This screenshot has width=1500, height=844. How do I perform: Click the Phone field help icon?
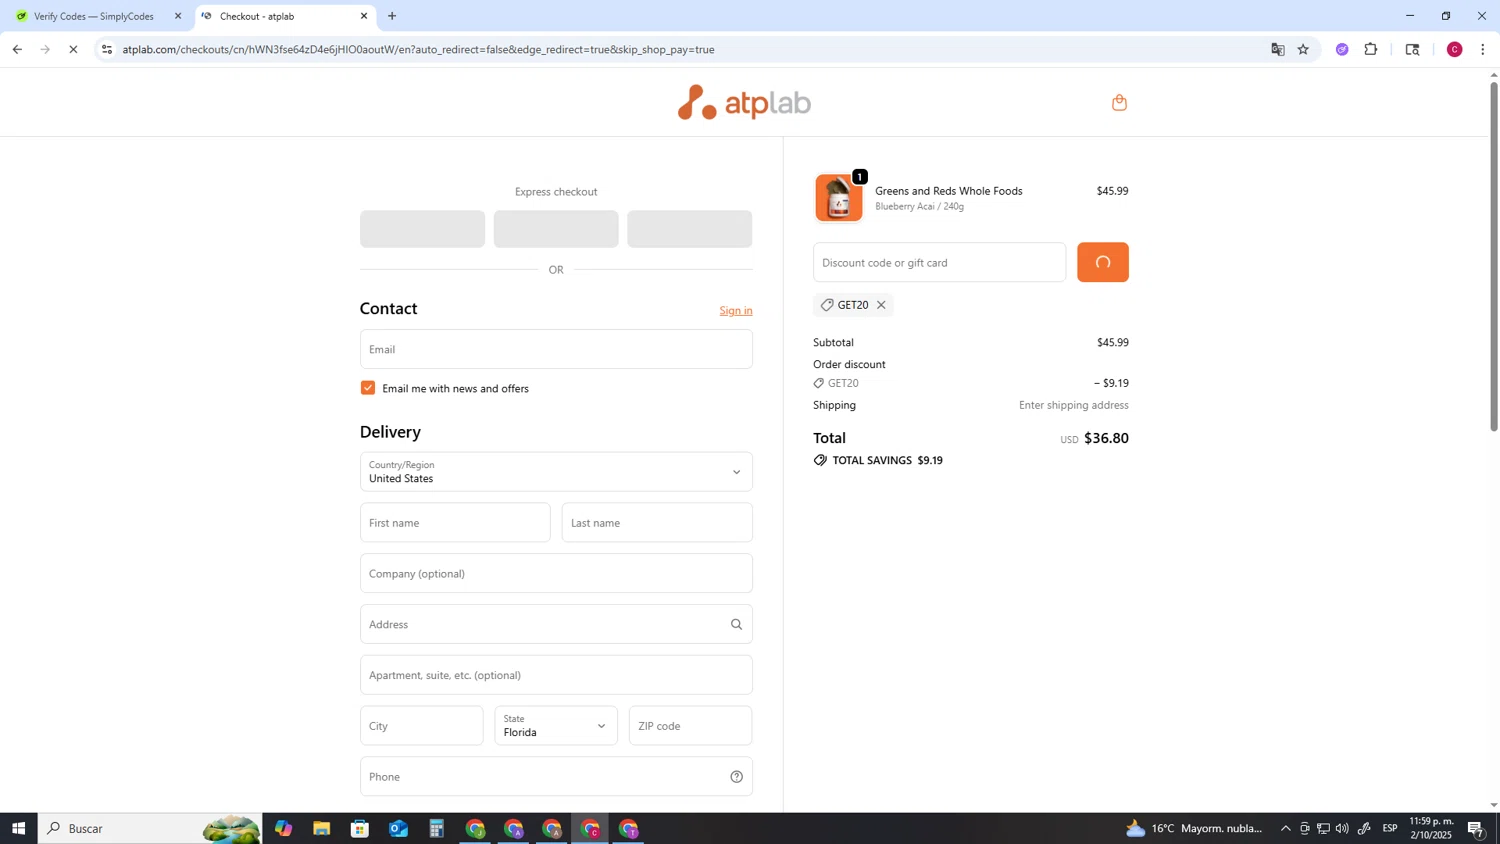pyautogui.click(x=737, y=777)
